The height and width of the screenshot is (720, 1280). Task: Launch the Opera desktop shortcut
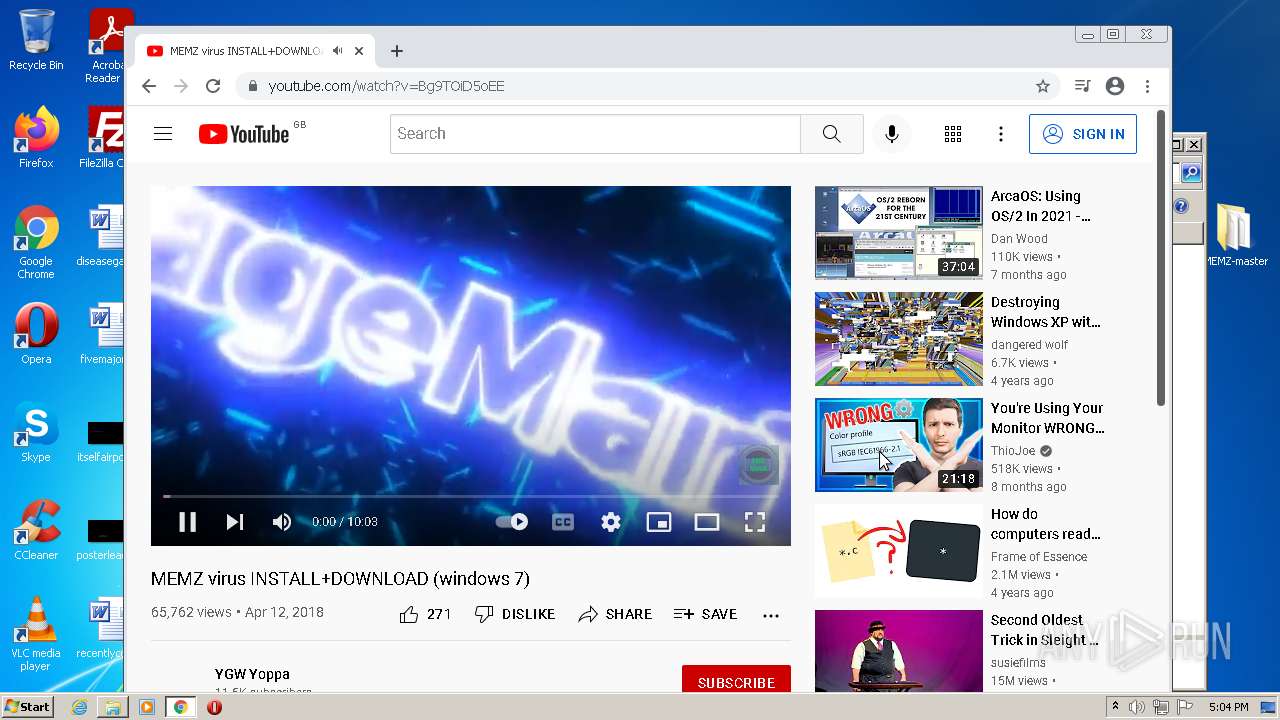tap(36, 333)
